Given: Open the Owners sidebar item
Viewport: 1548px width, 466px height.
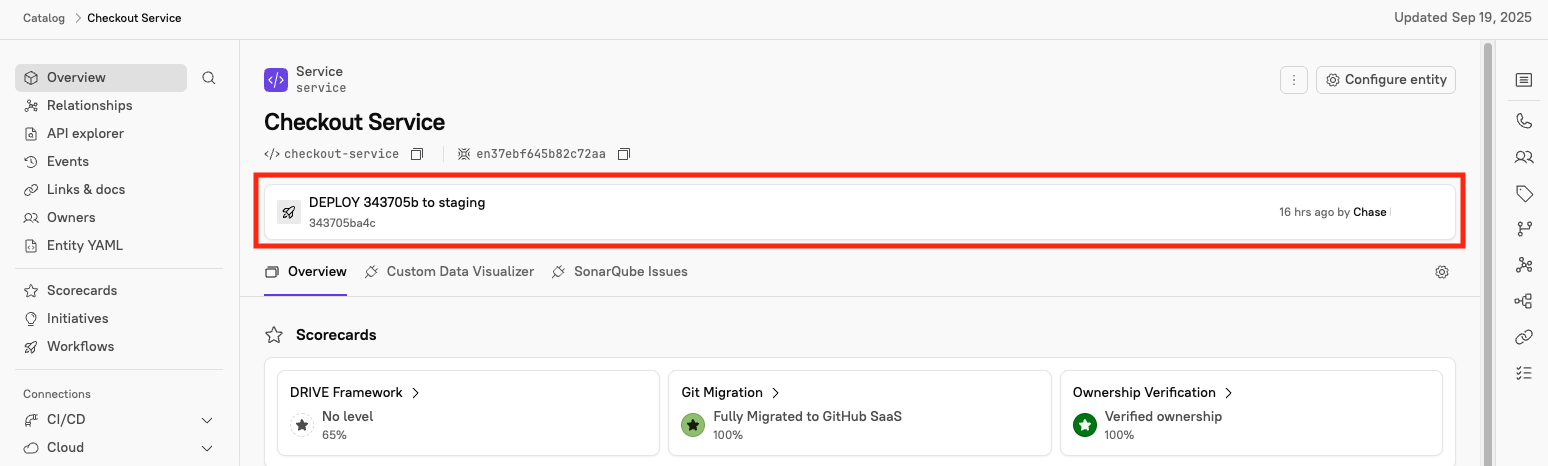Looking at the screenshot, I should [71, 218].
